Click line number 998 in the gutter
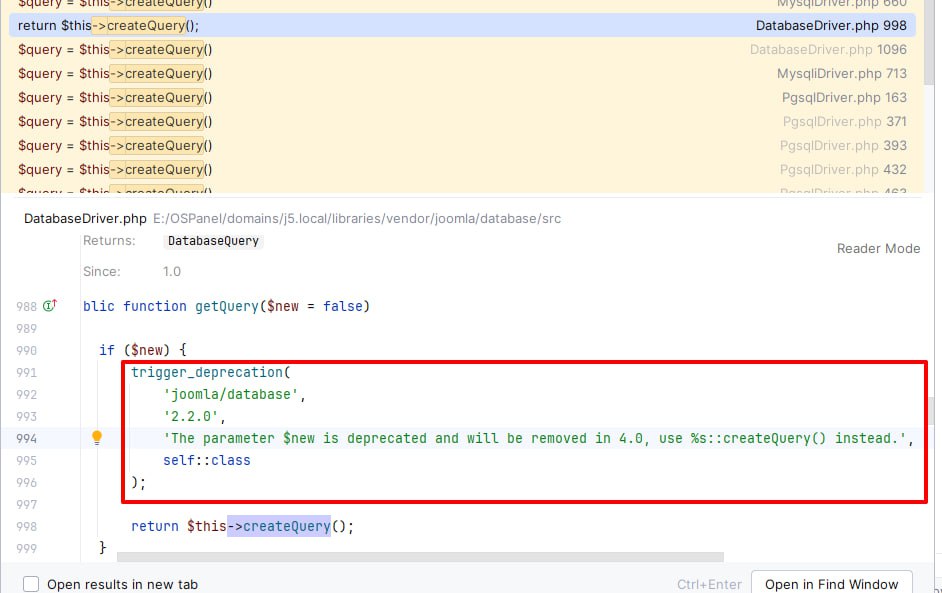 26,526
